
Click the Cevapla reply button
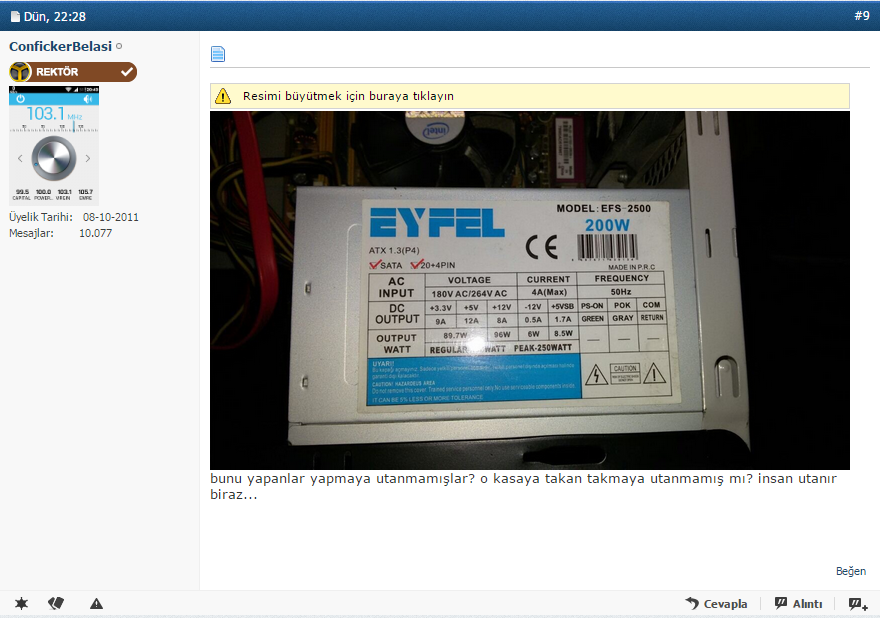pos(716,603)
